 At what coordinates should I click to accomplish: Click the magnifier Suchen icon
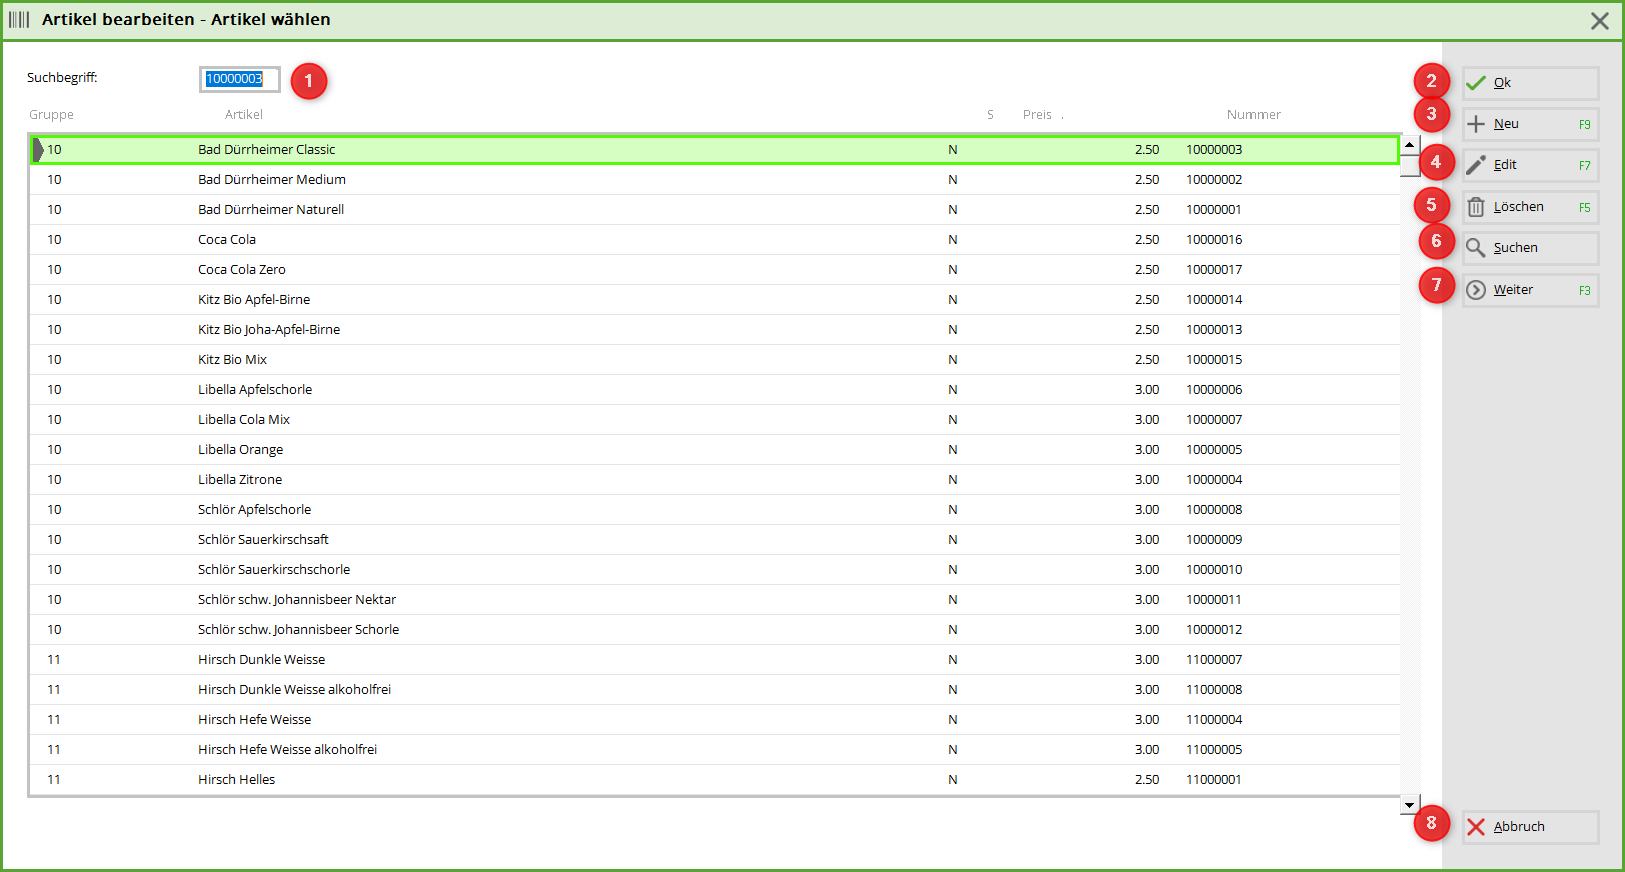1476,248
